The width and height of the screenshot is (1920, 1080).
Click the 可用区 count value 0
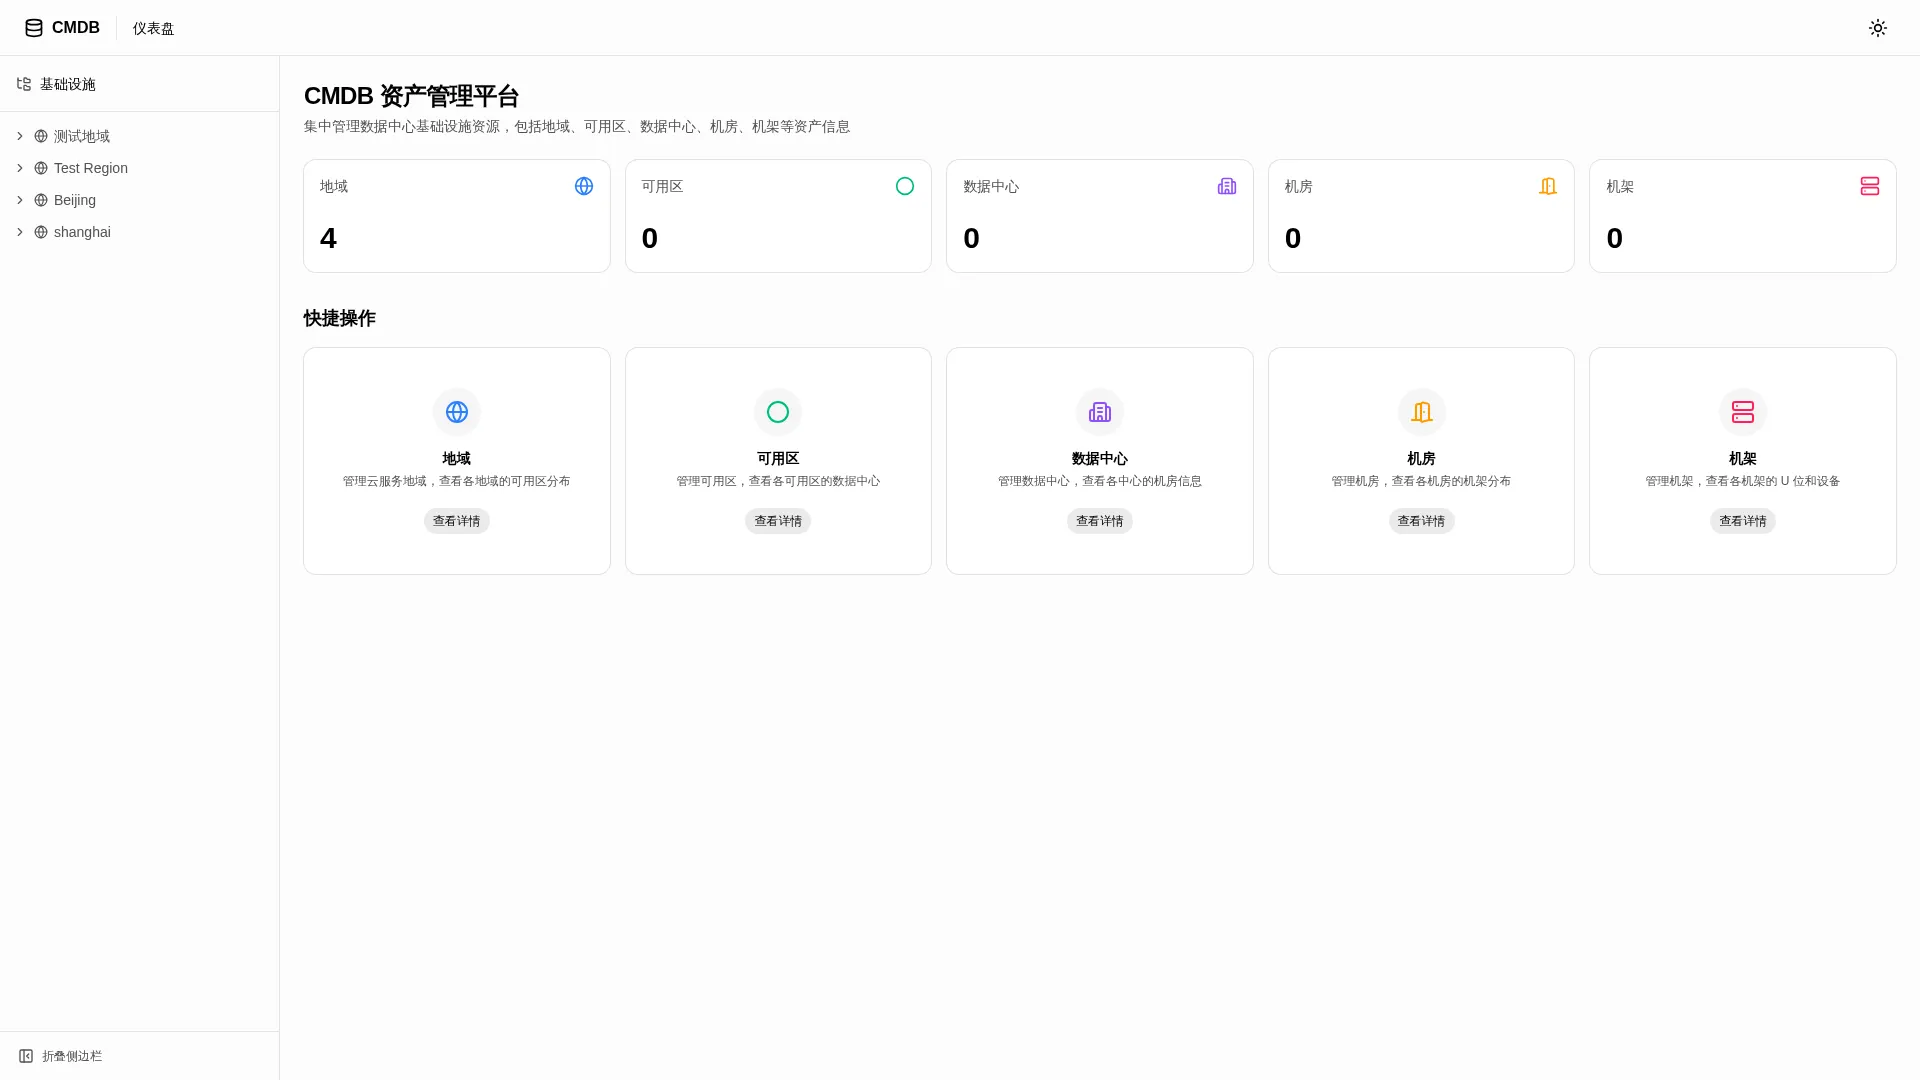click(650, 238)
